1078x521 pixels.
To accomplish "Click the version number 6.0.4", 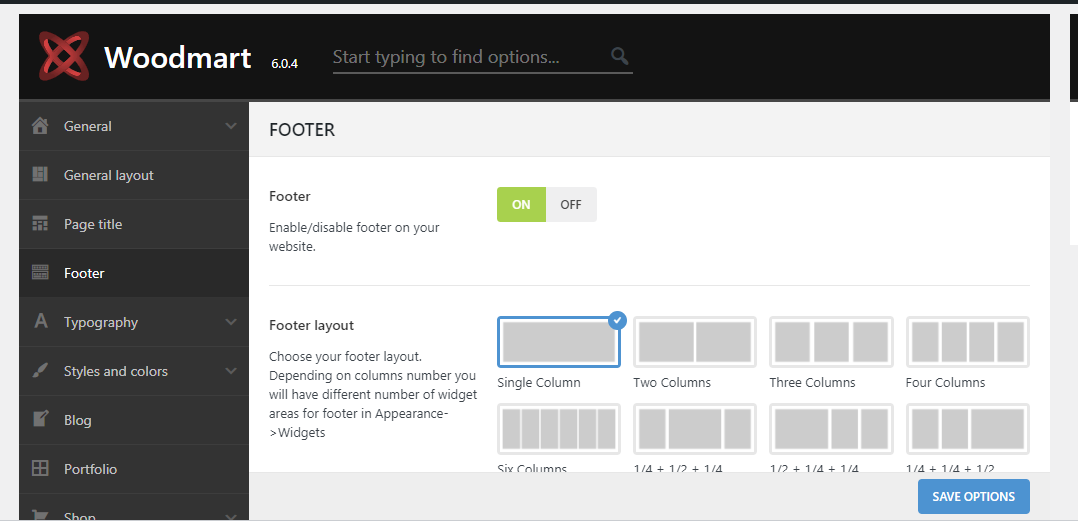I will coord(285,64).
